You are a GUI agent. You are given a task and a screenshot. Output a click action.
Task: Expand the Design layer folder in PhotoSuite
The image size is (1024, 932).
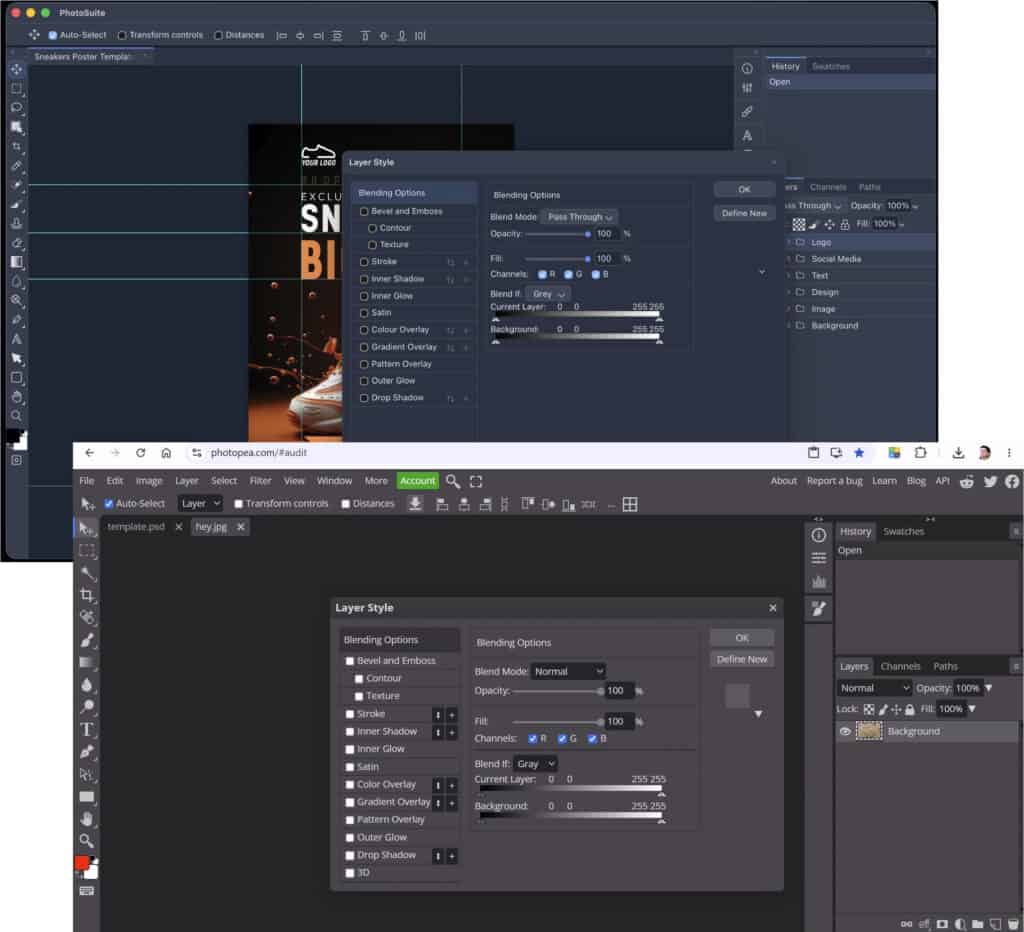click(x=789, y=293)
